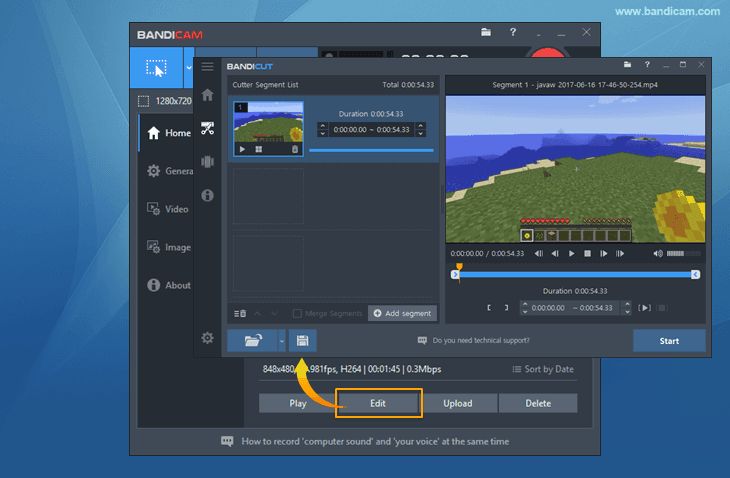
Task: Open Bandicut settings gear icon
Action: tap(207, 337)
